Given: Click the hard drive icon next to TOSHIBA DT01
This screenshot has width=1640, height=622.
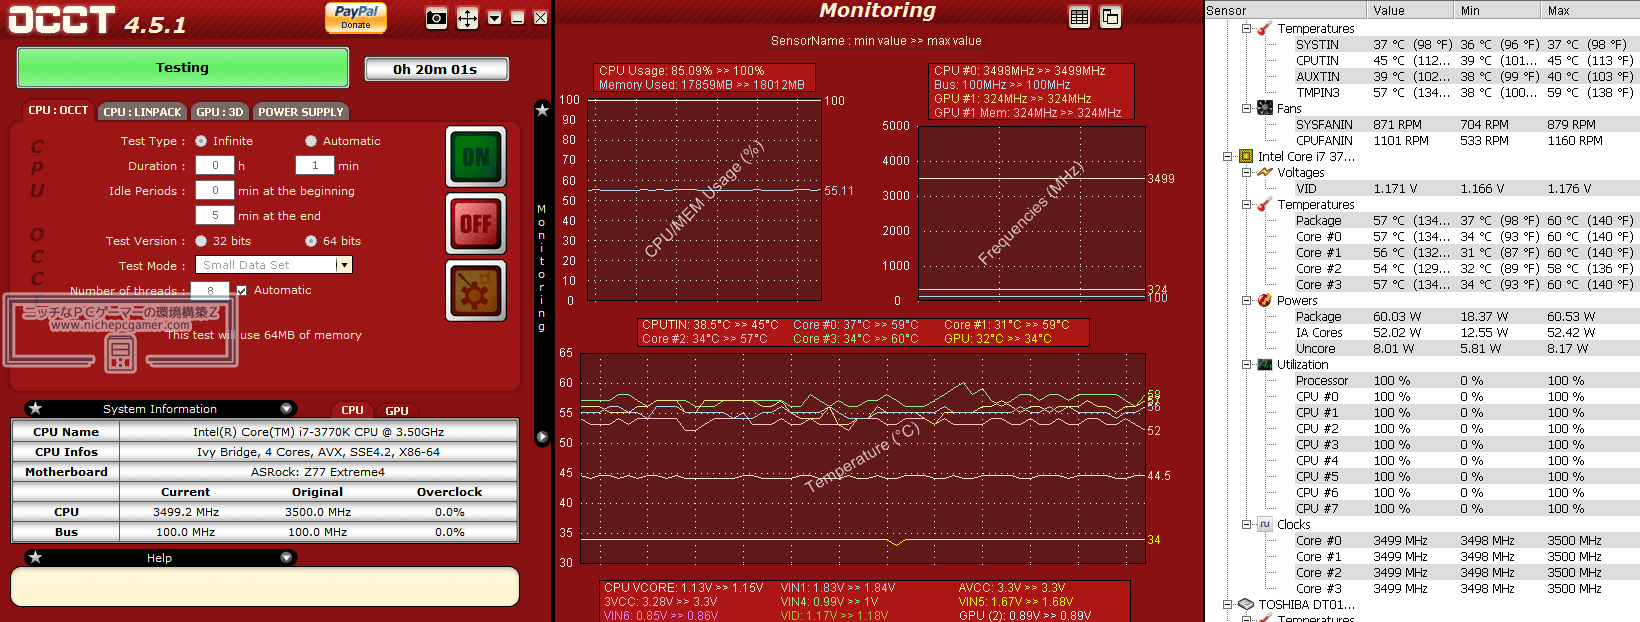Looking at the screenshot, I should click(1246, 604).
